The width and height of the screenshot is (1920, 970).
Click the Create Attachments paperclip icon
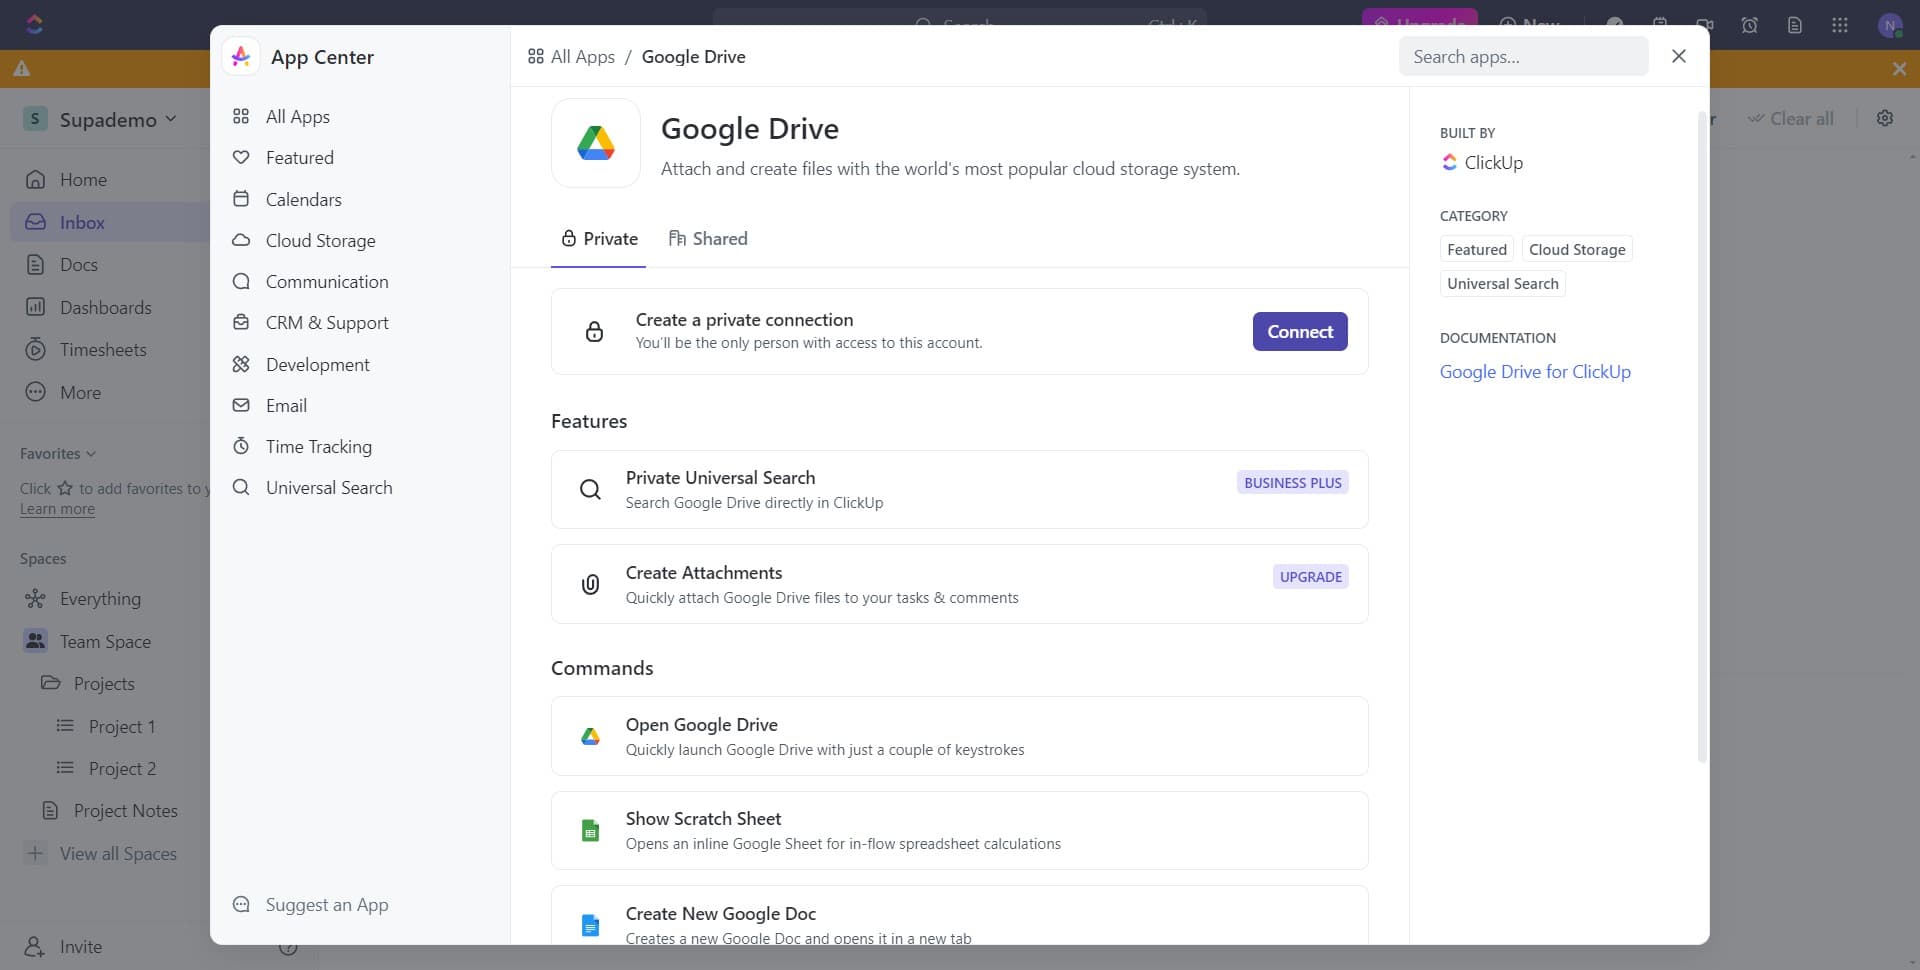[590, 584]
